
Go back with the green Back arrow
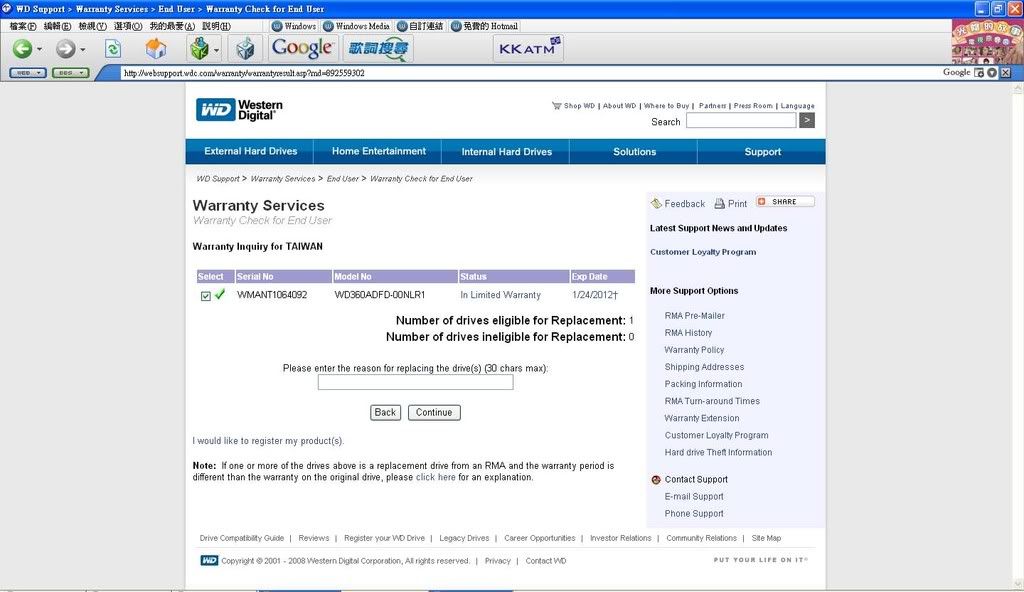click(22, 48)
